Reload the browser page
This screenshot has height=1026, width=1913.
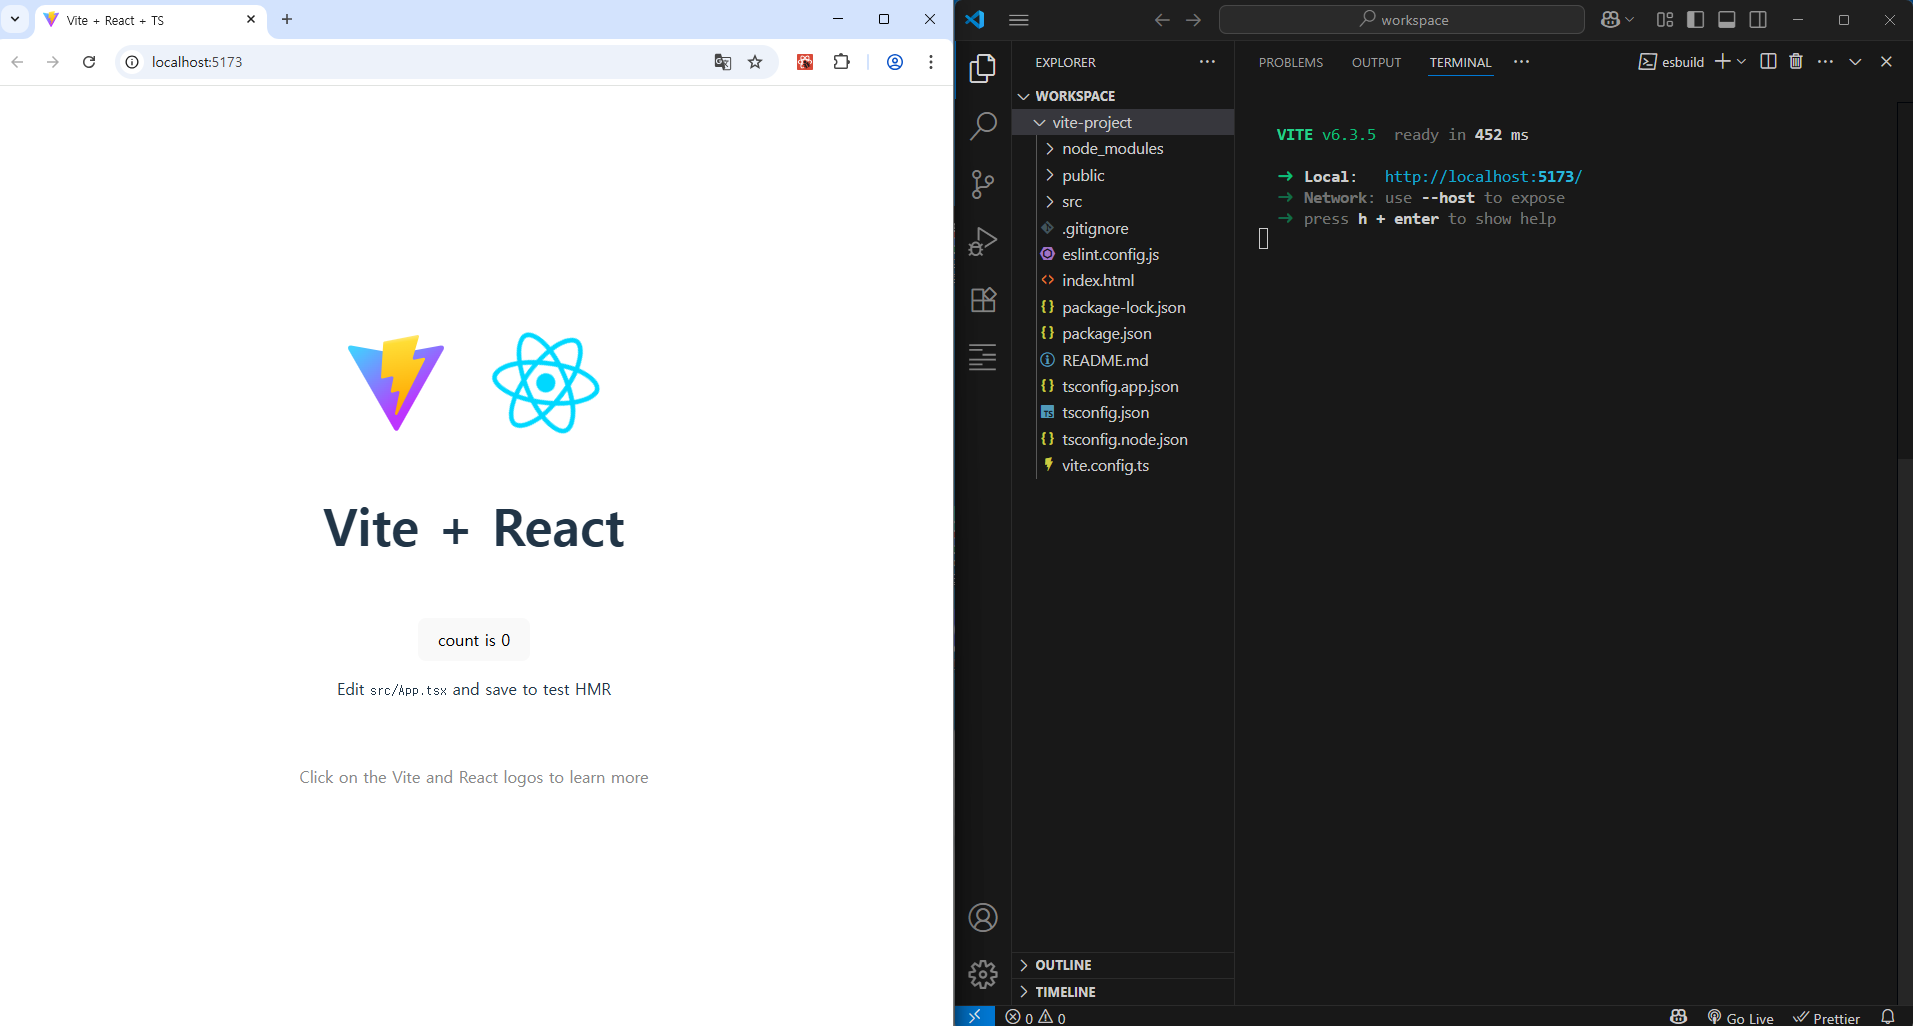point(89,62)
